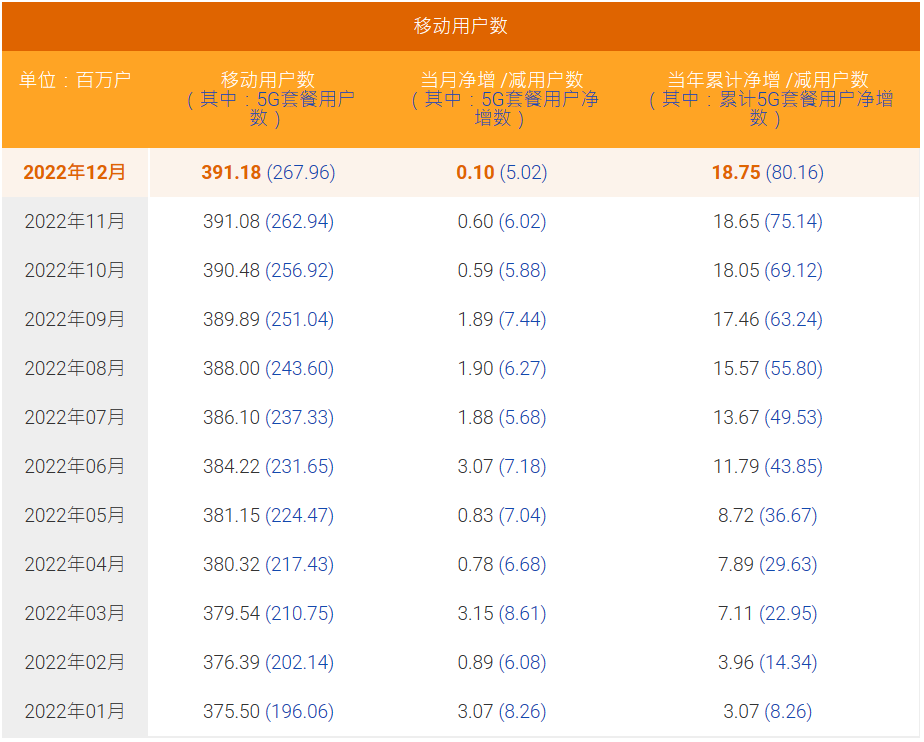The image size is (924, 742).
Task: Select the 381.15 (224.47) cell for May
Action: click(268, 515)
